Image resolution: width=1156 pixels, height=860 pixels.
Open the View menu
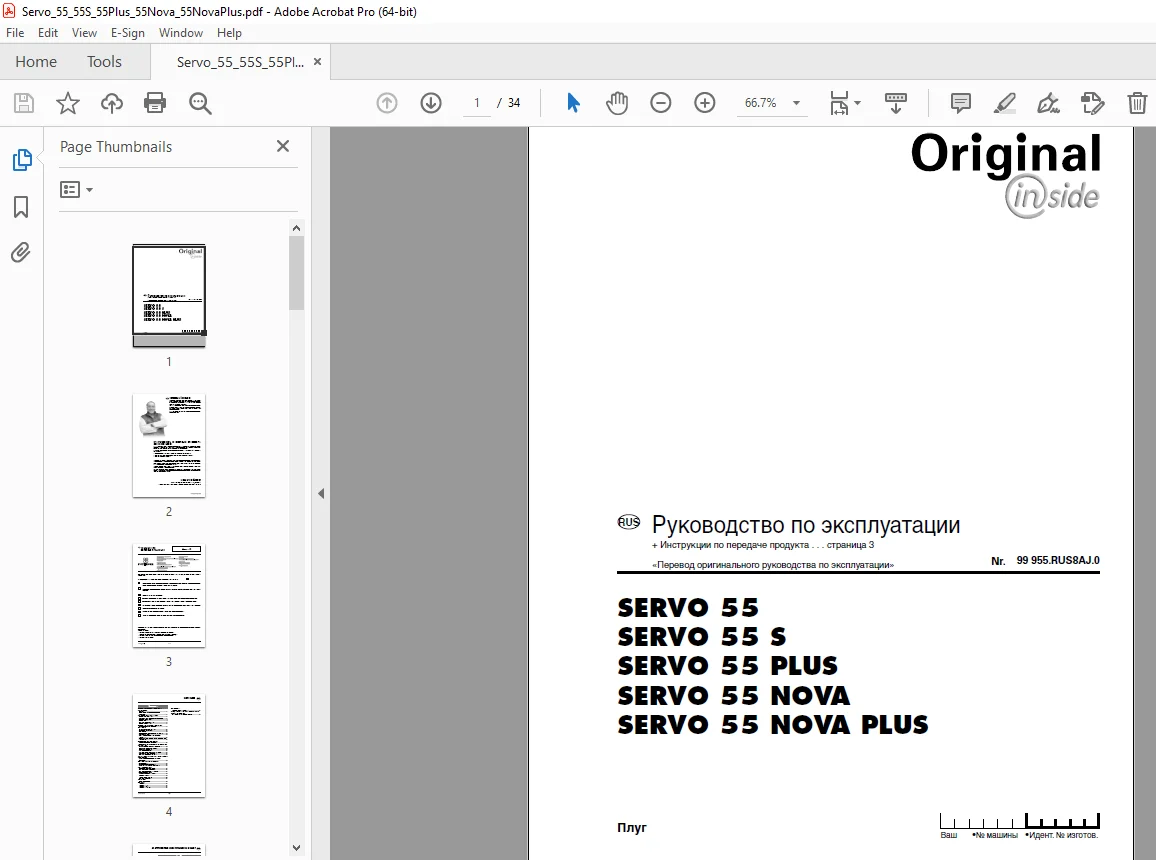[84, 32]
